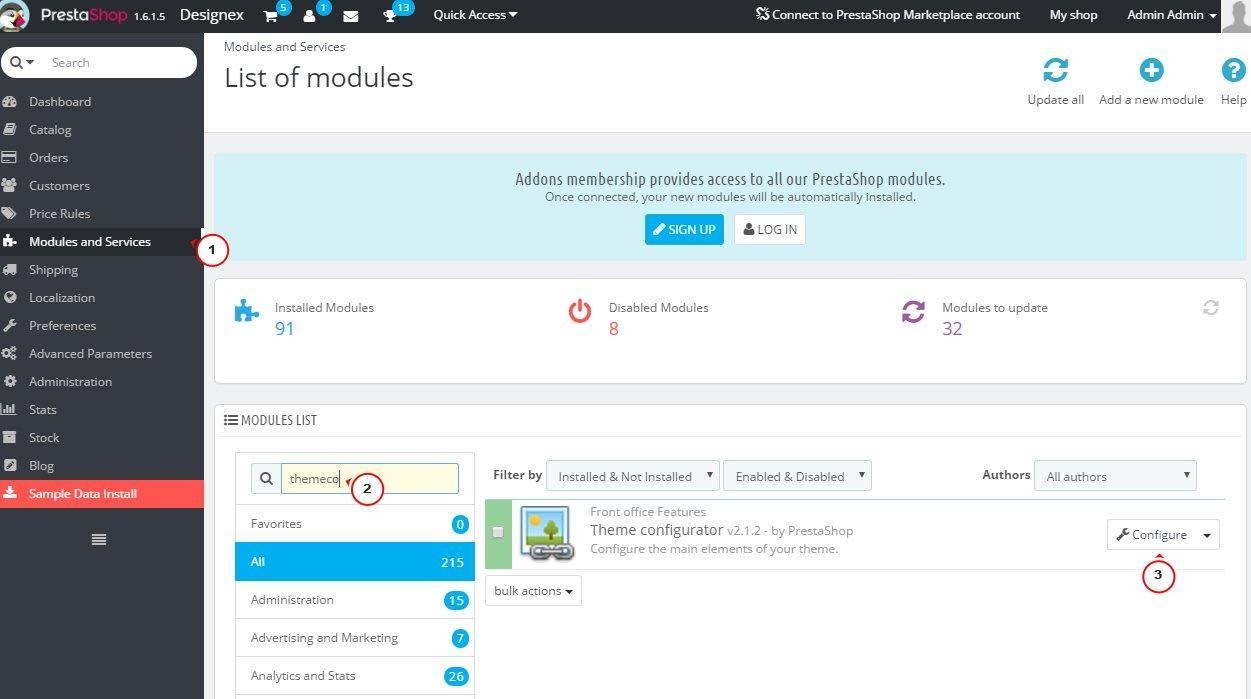This screenshot has width=1251, height=699.
Task: Open the customers notification icon in header
Action: coord(310,16)
